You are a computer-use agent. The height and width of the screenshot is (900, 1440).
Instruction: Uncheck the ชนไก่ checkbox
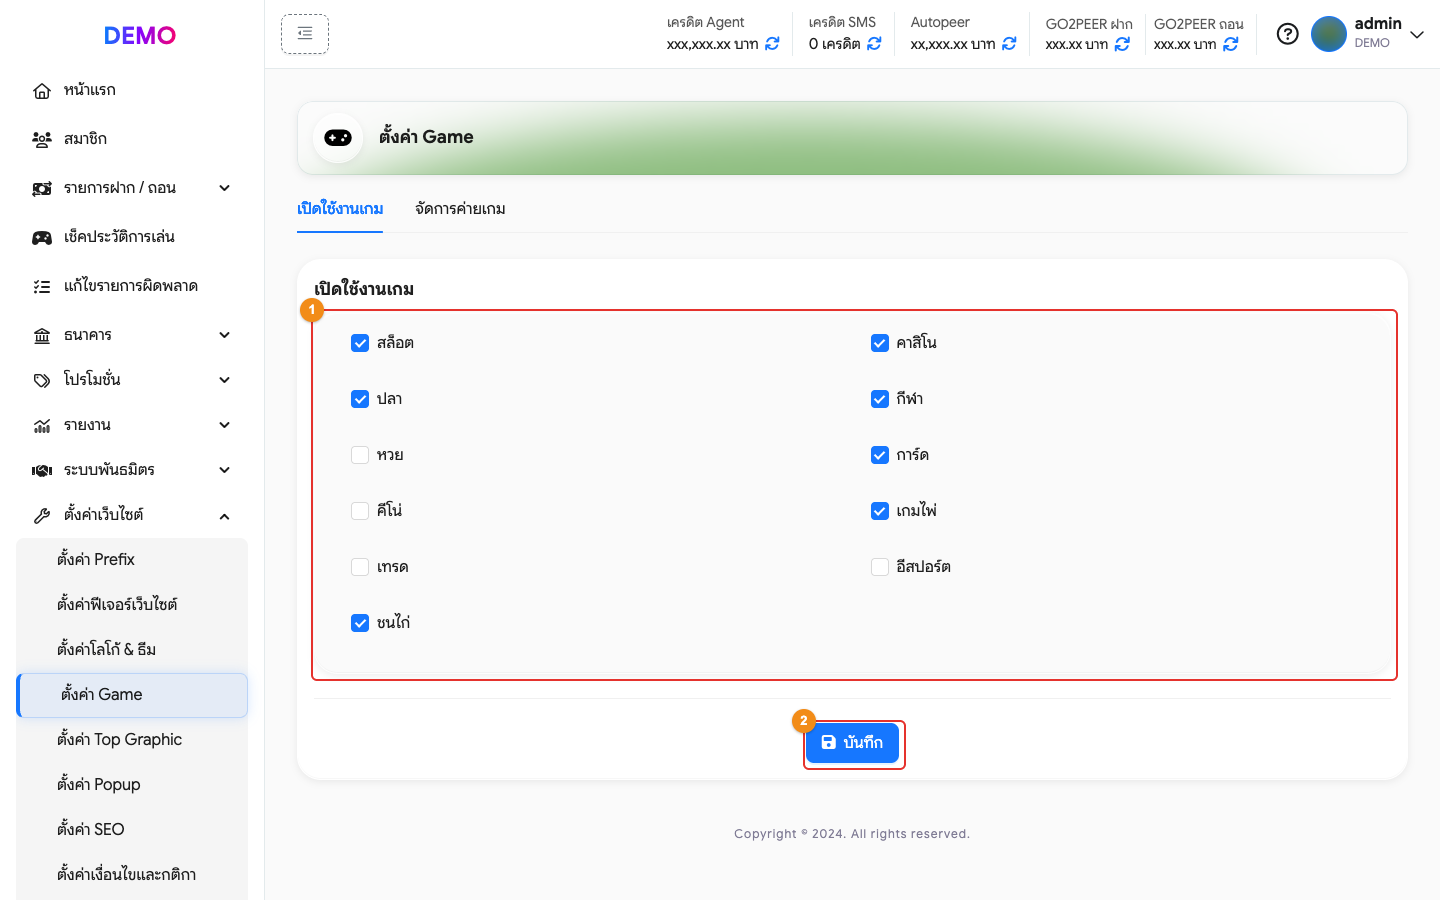(x=360, y=623)
